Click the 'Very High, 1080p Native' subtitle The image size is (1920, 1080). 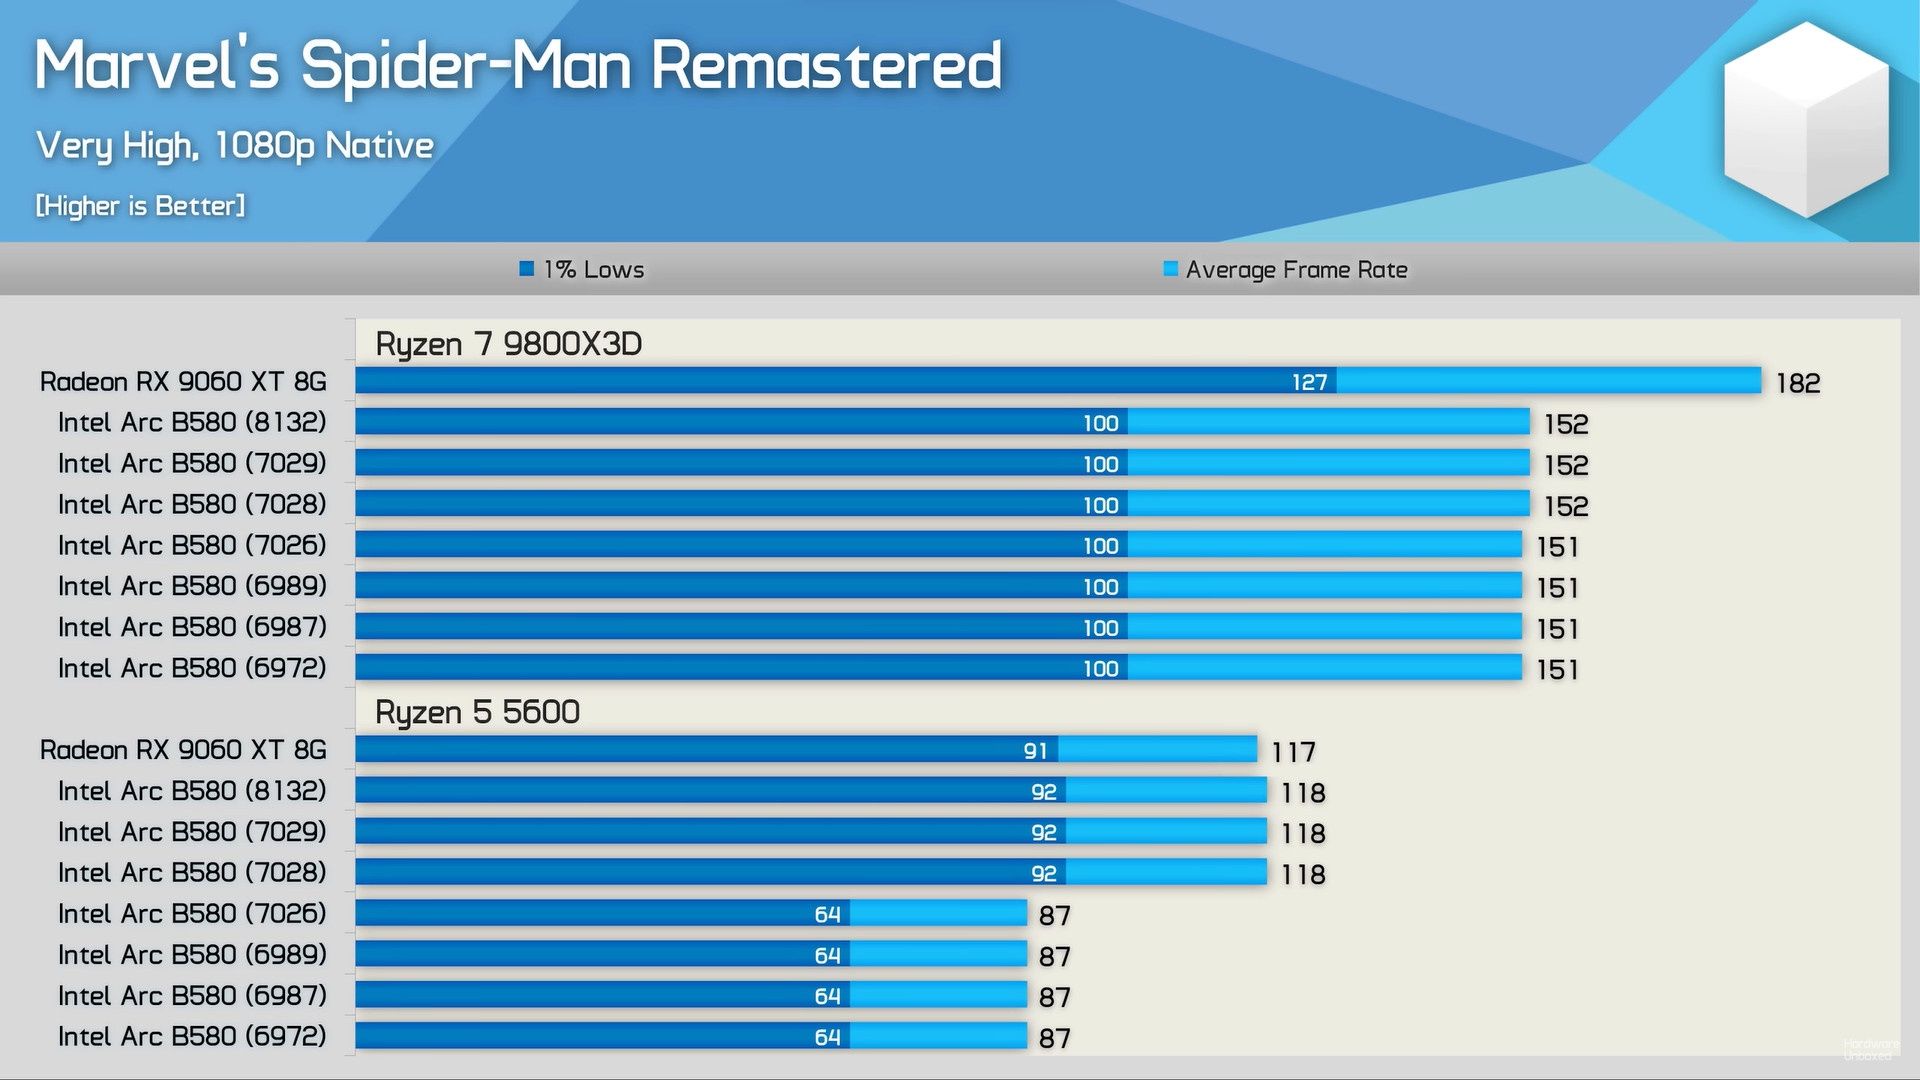(x=235, y=146)
